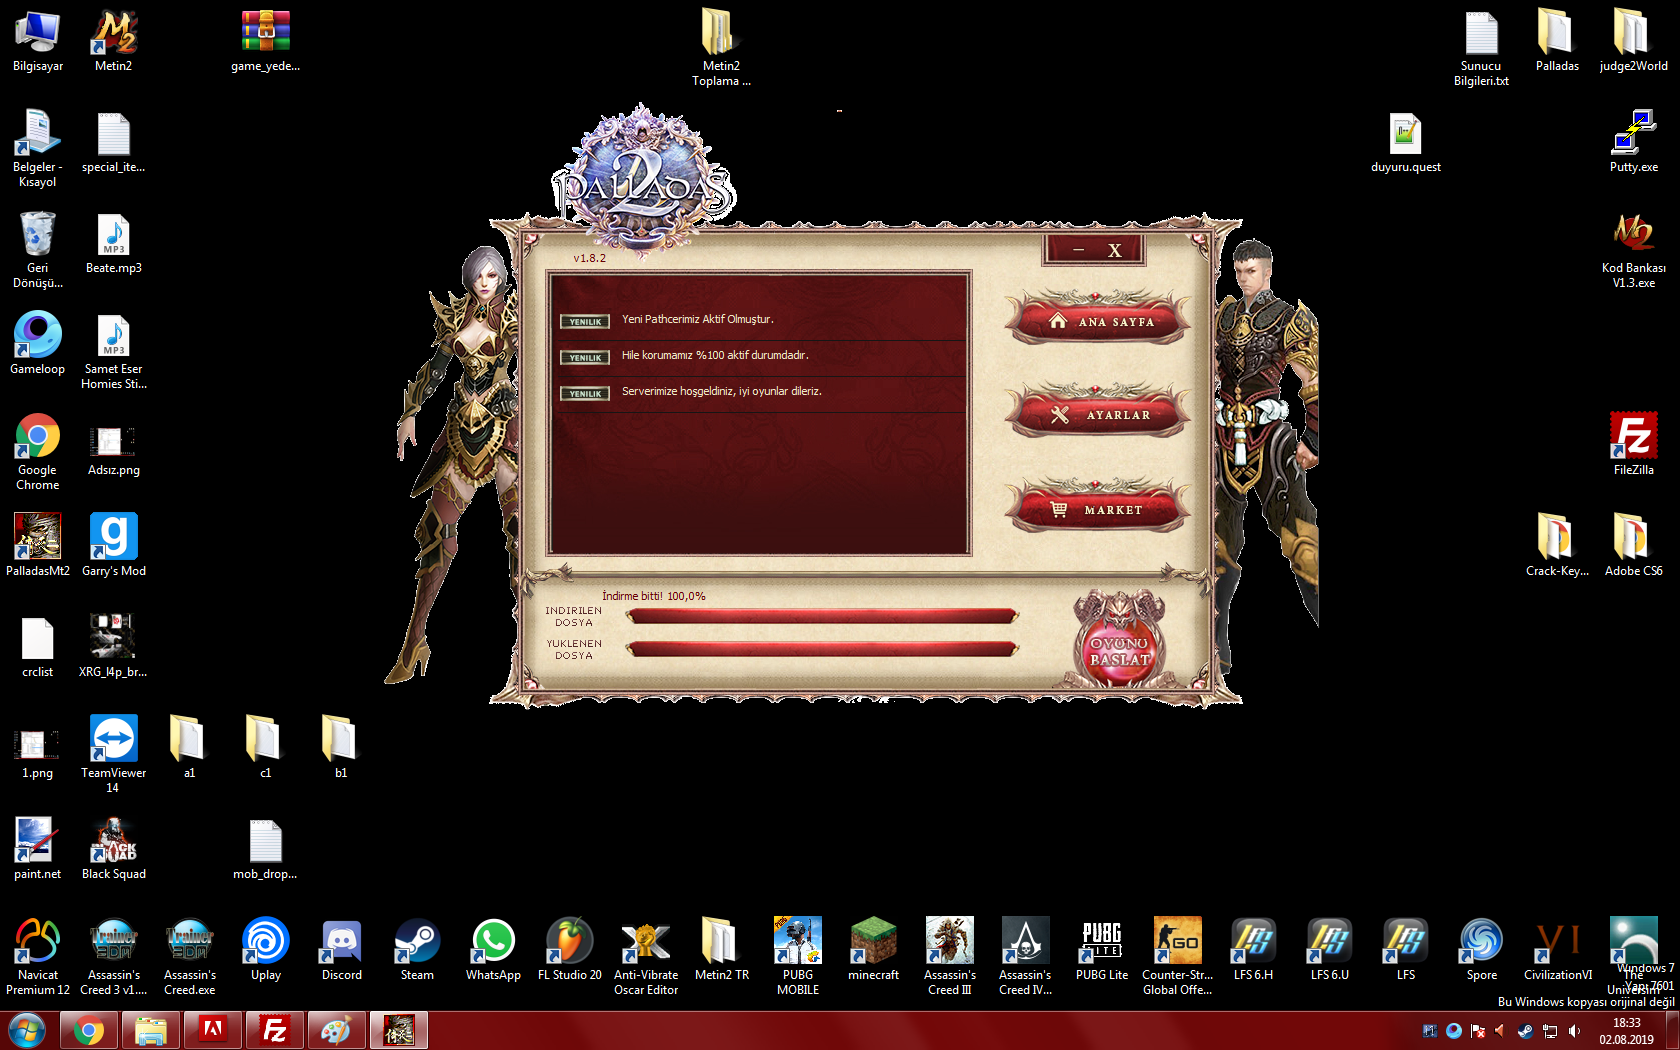Open AYARLAR settings in the launcher
1680x1050 pixels.
click(1100, 413)
